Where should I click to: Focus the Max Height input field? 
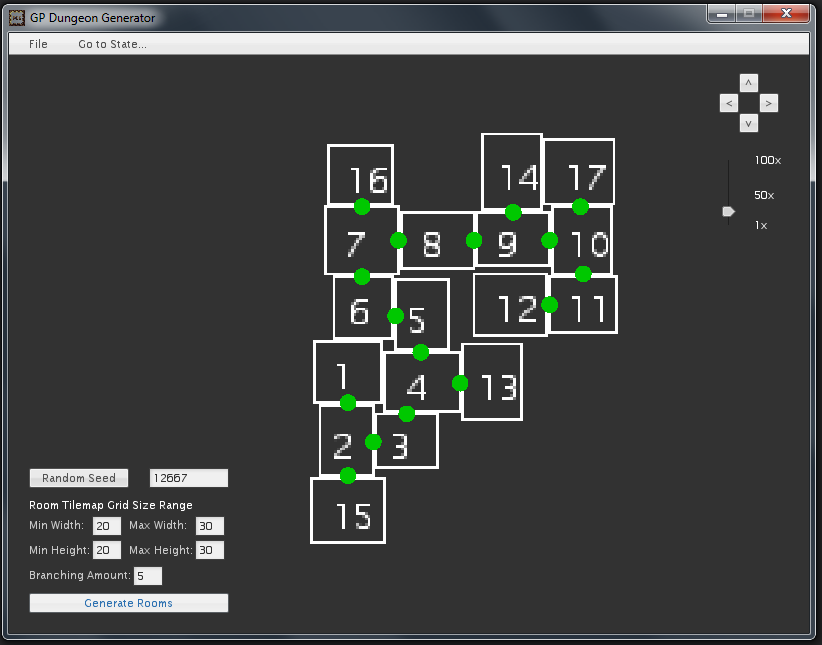point(210,550)
